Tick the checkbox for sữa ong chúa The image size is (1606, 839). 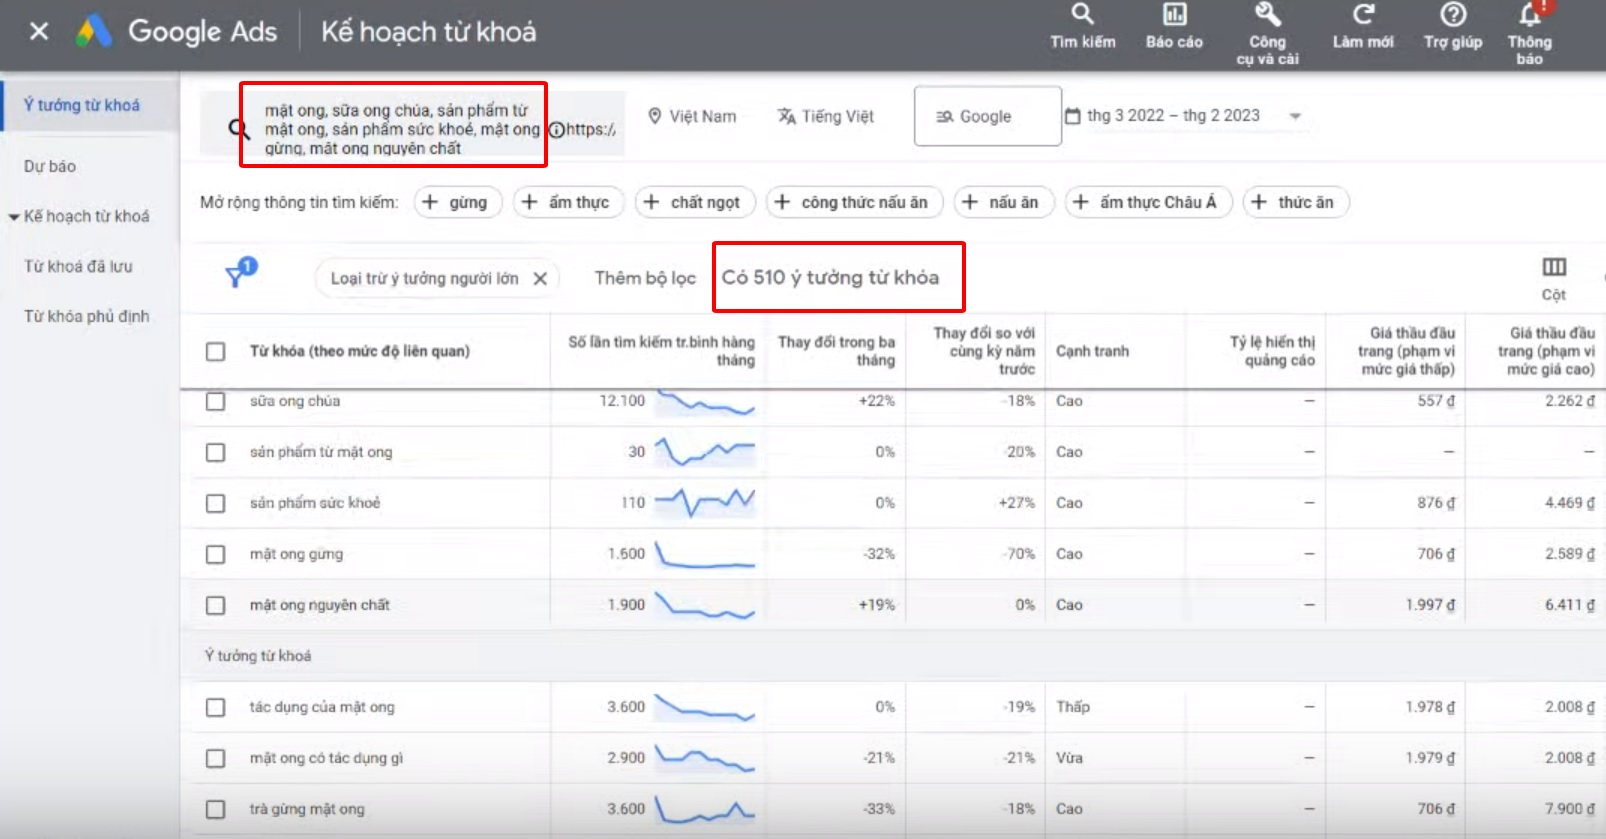(215, 401)
